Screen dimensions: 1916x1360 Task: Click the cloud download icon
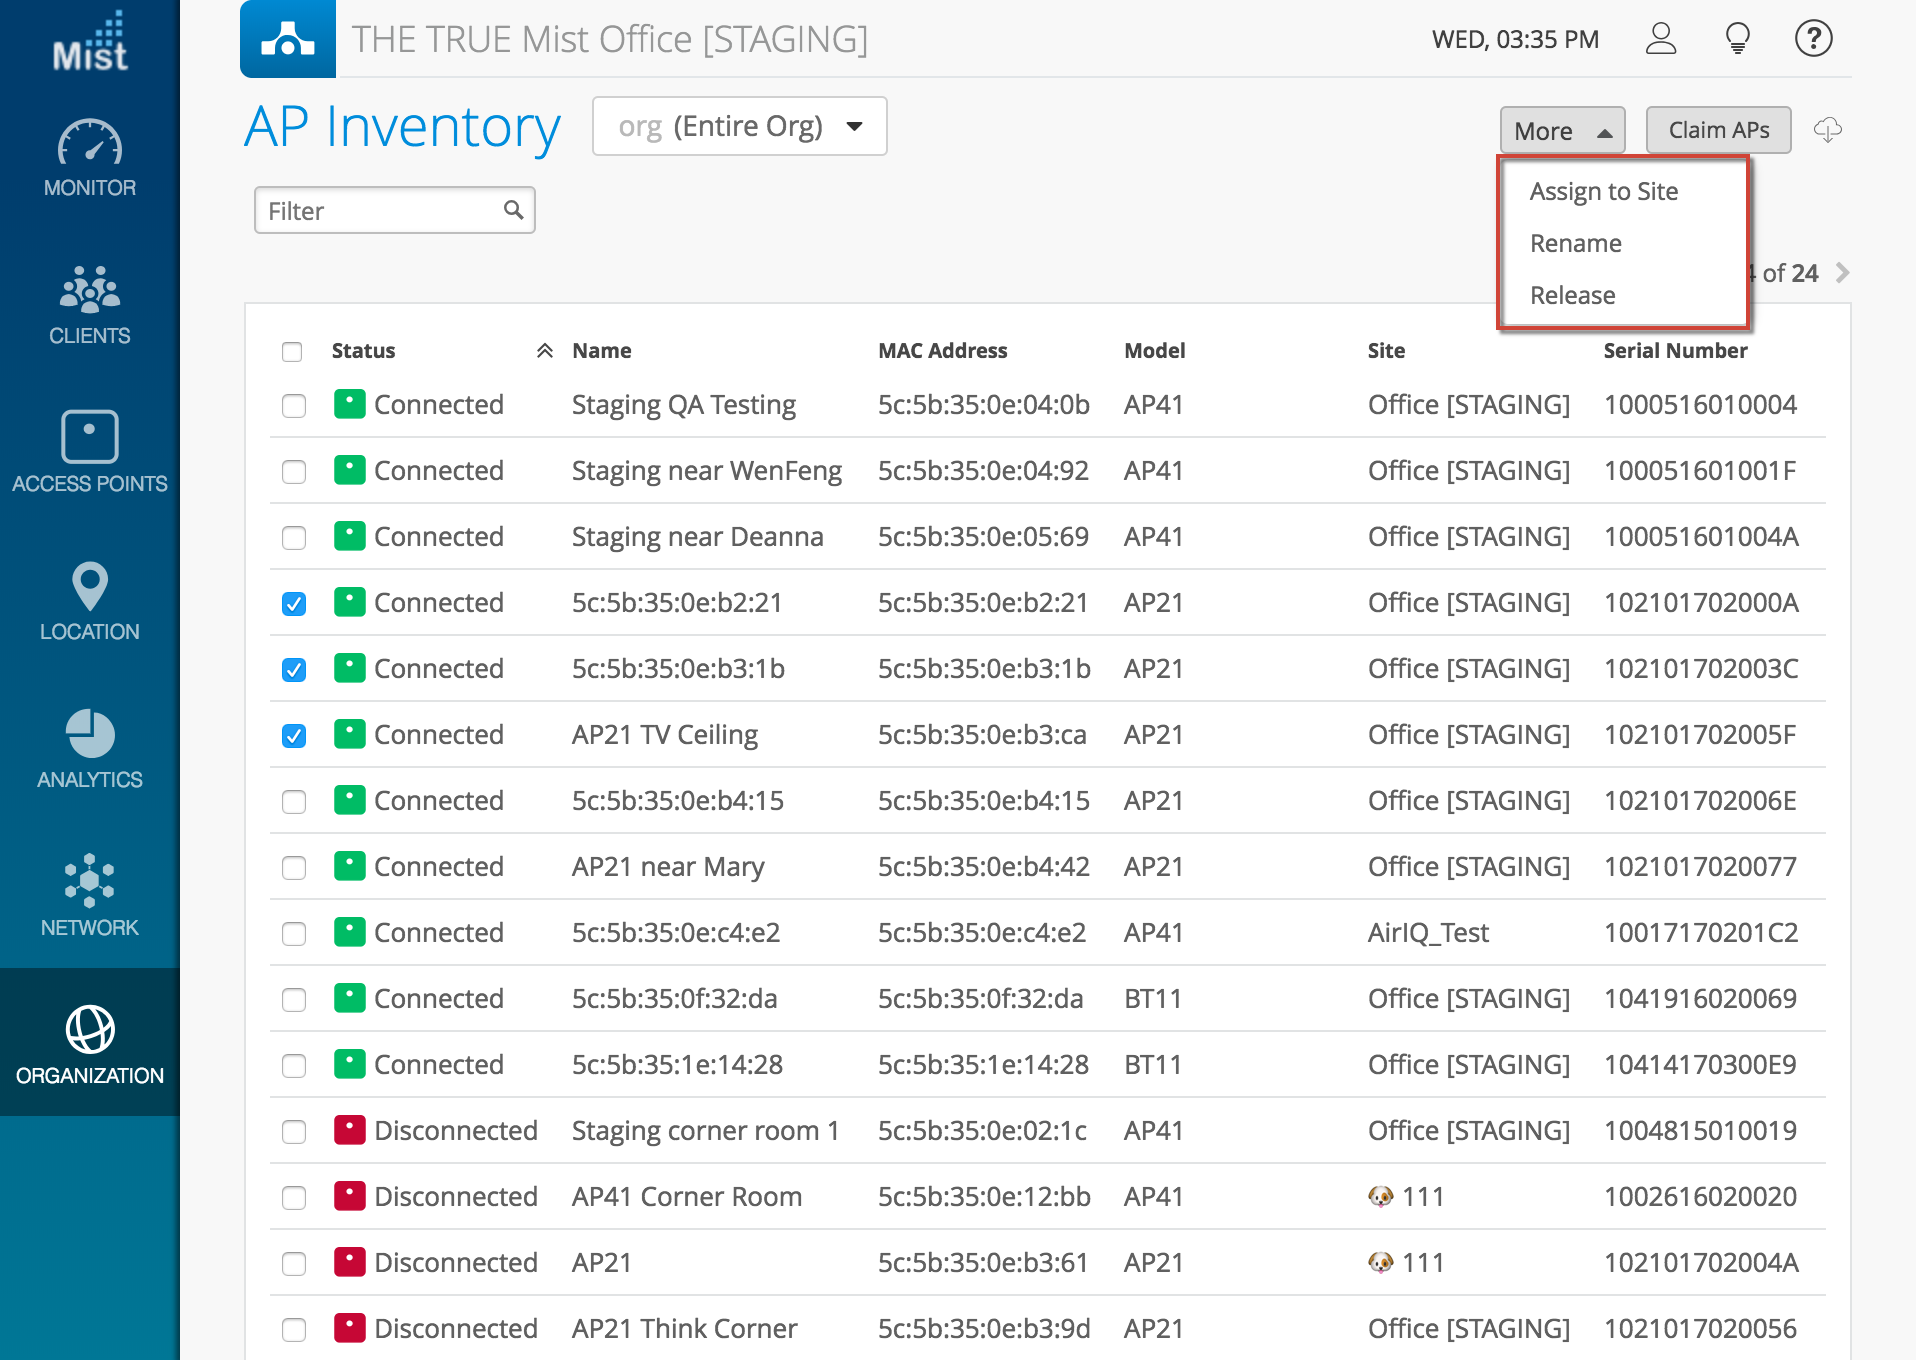click(1827, 130)
